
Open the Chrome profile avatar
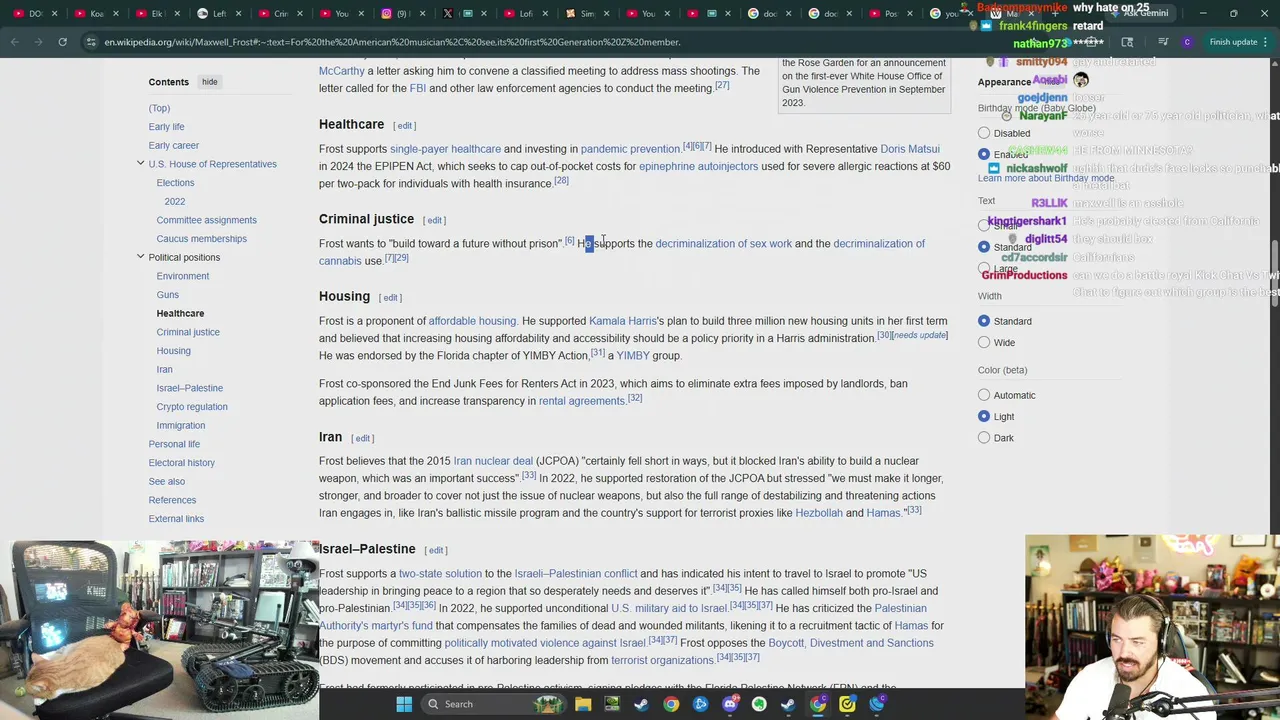[1187, 42]
